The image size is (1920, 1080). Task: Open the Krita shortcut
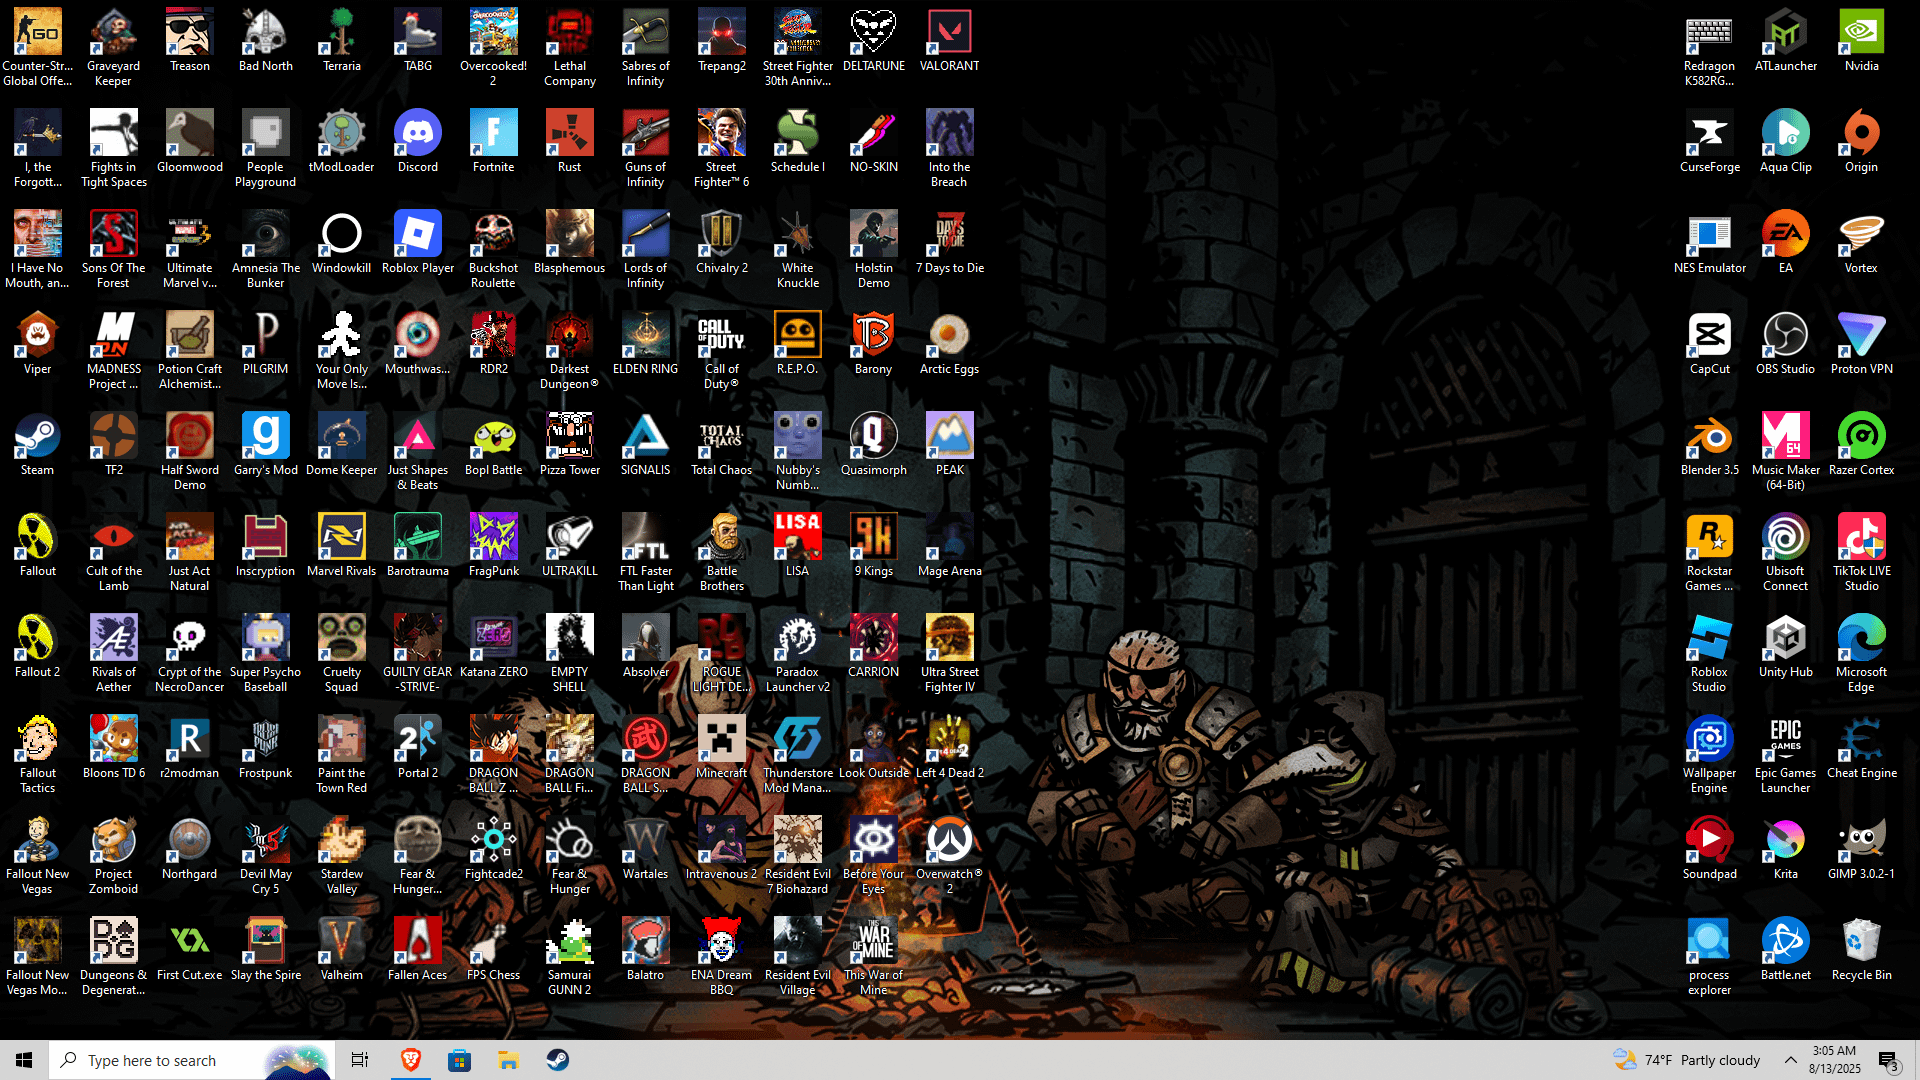(x=1786, y=849)
